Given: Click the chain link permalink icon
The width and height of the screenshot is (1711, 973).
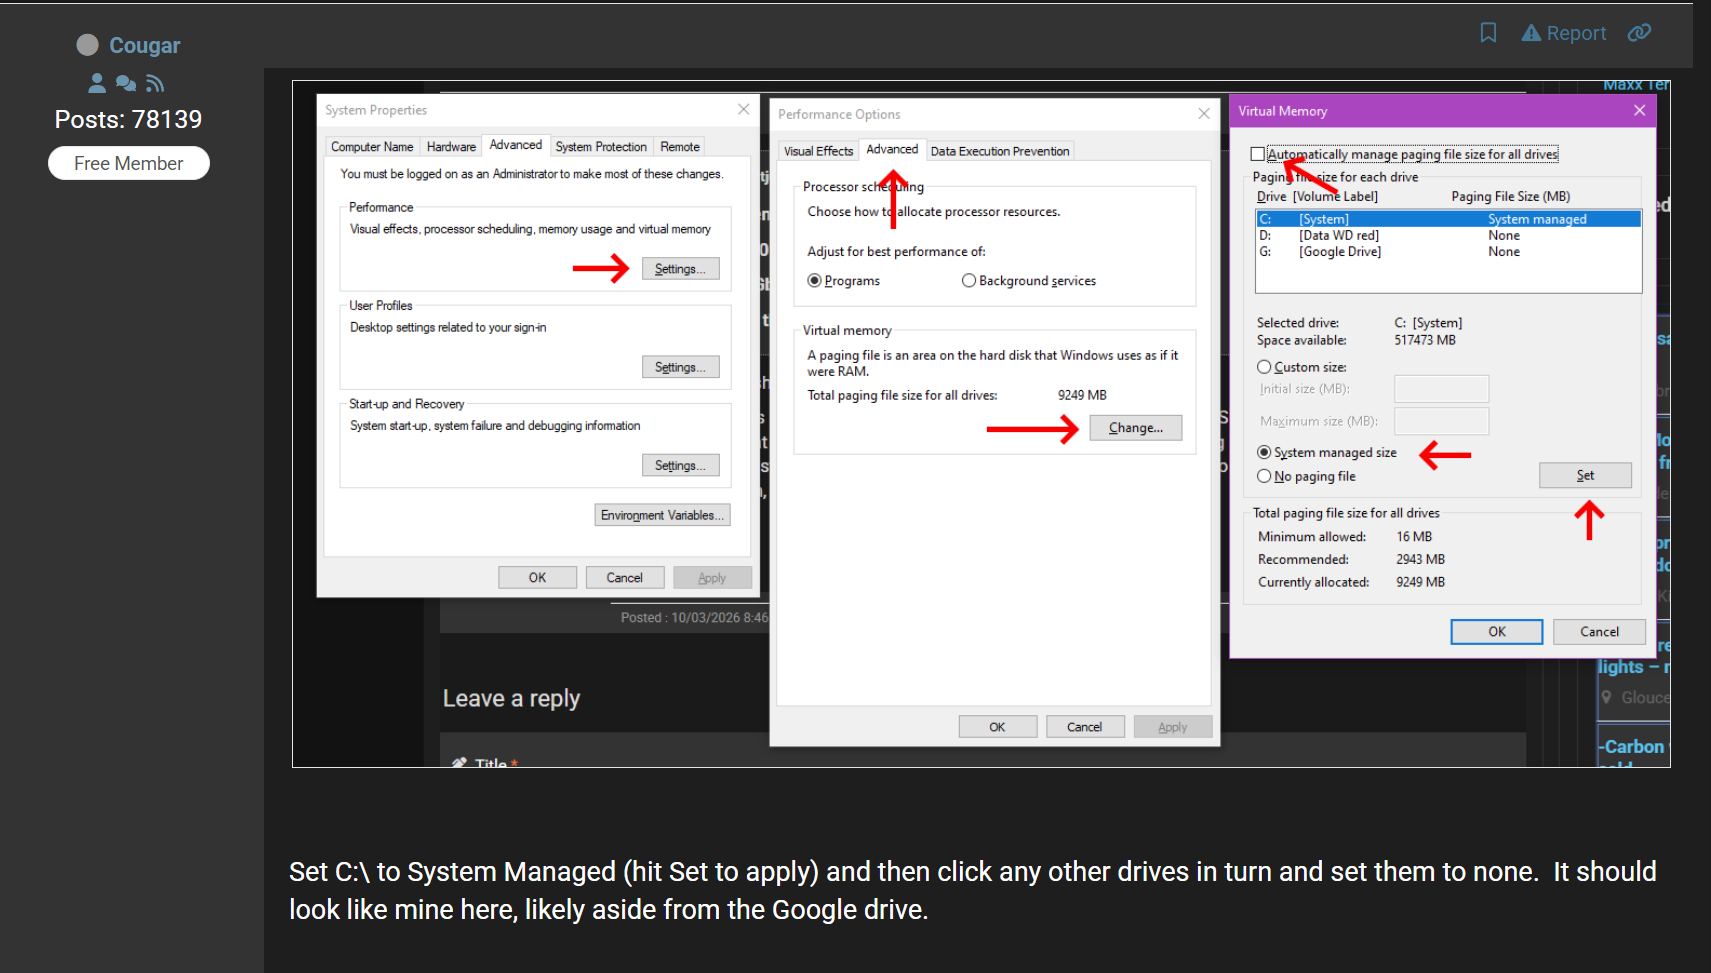Looking at the screenshot, I should coord(1639,33).
